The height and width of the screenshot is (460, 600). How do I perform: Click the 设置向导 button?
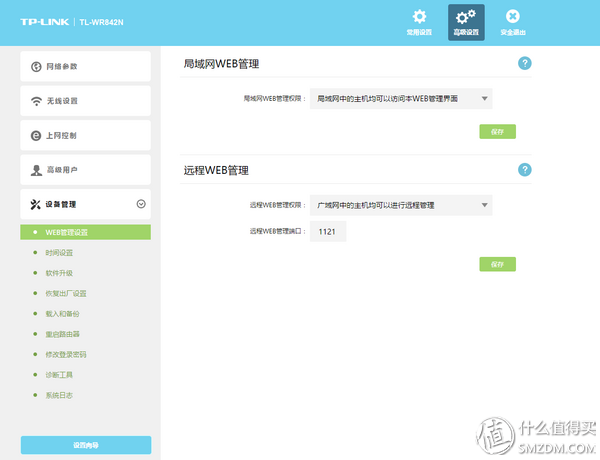[85, 445]
